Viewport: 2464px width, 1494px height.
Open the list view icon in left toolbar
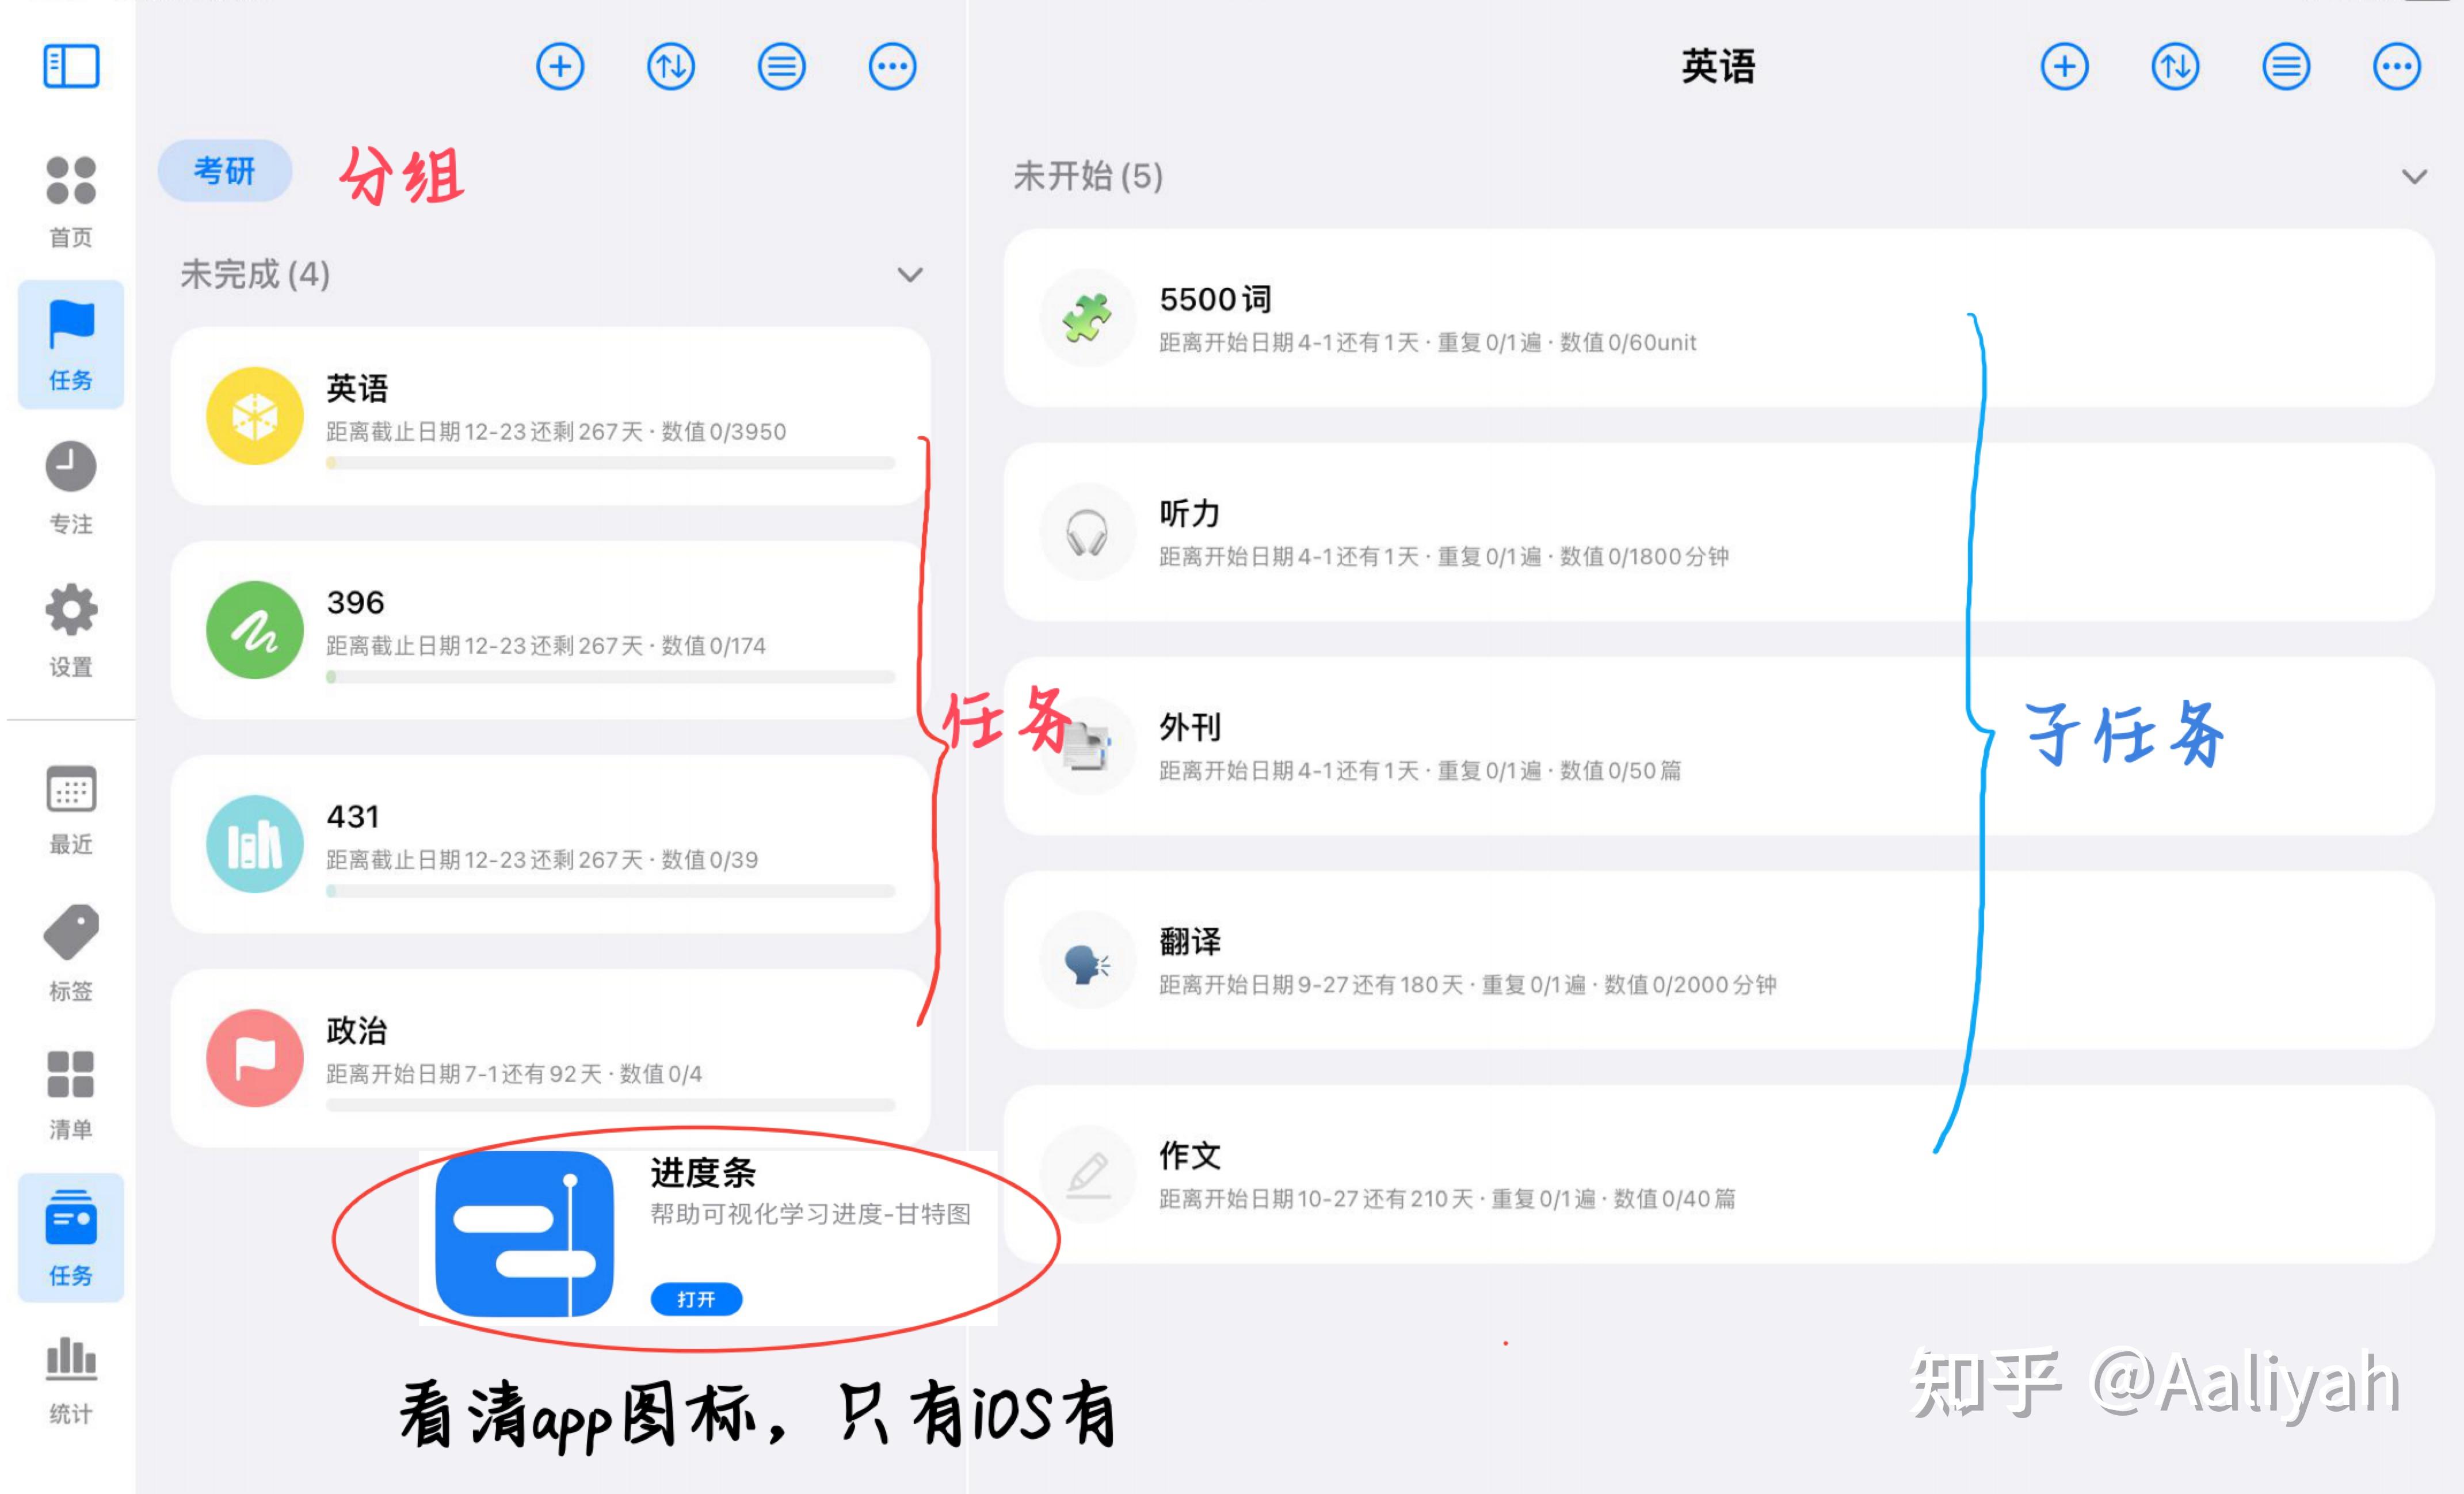pyautogui.click(x=781, y=67)
